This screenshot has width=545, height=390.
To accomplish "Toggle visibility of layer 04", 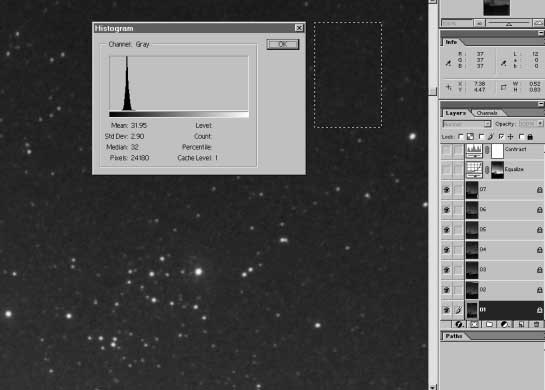I will point(447,250).
